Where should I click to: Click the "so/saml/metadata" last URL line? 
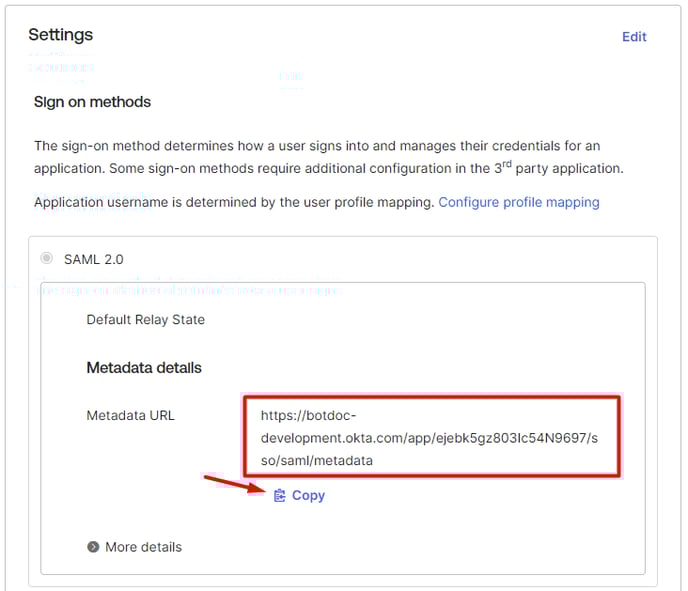(x=316, y=461)
